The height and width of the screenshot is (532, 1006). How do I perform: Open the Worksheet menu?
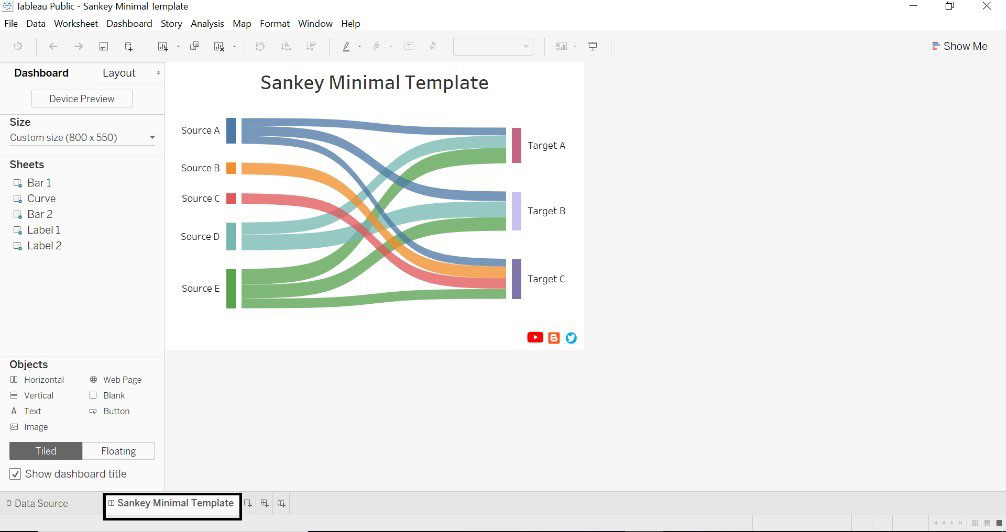pos(76,24)
